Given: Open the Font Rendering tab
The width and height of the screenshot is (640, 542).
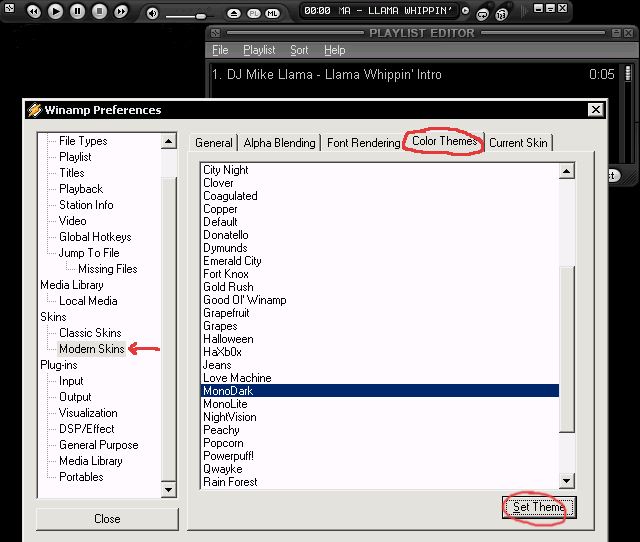Looking at the screenshot, I should 363,143.
